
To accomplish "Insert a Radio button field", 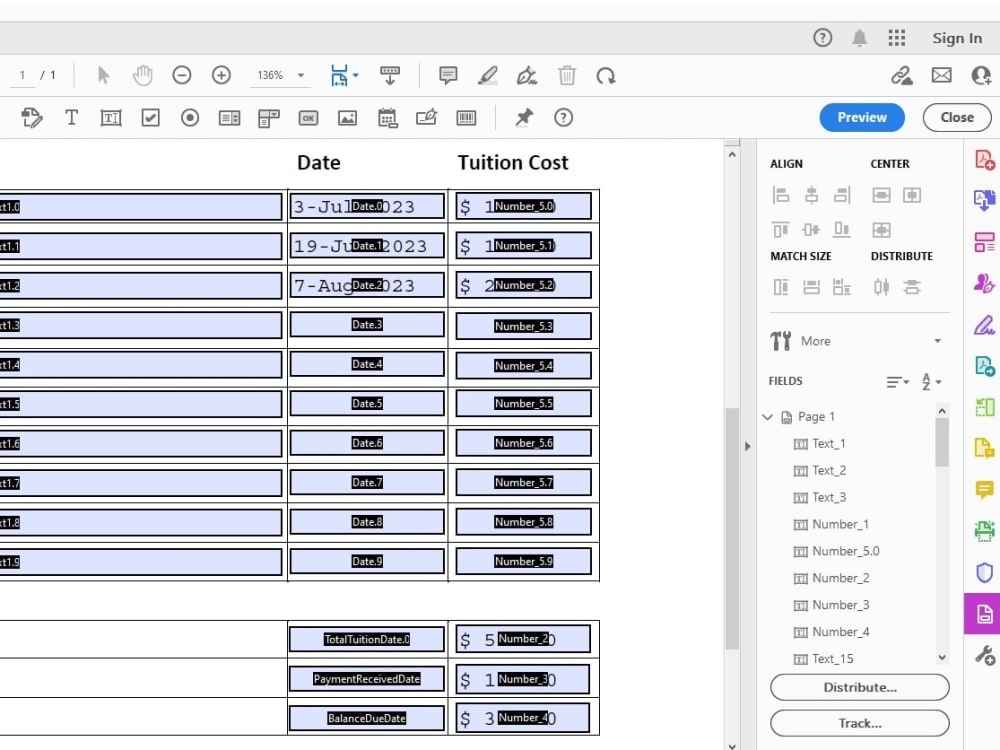I will (x=189, y=117).
